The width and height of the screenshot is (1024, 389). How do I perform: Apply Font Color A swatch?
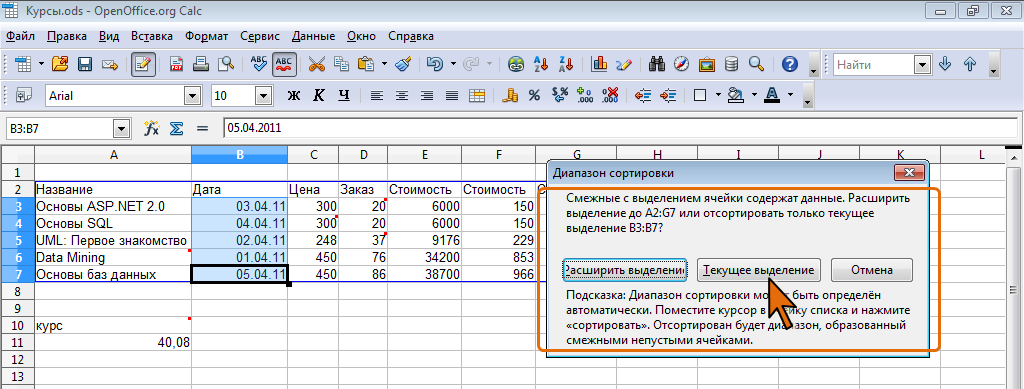[772, 95]
